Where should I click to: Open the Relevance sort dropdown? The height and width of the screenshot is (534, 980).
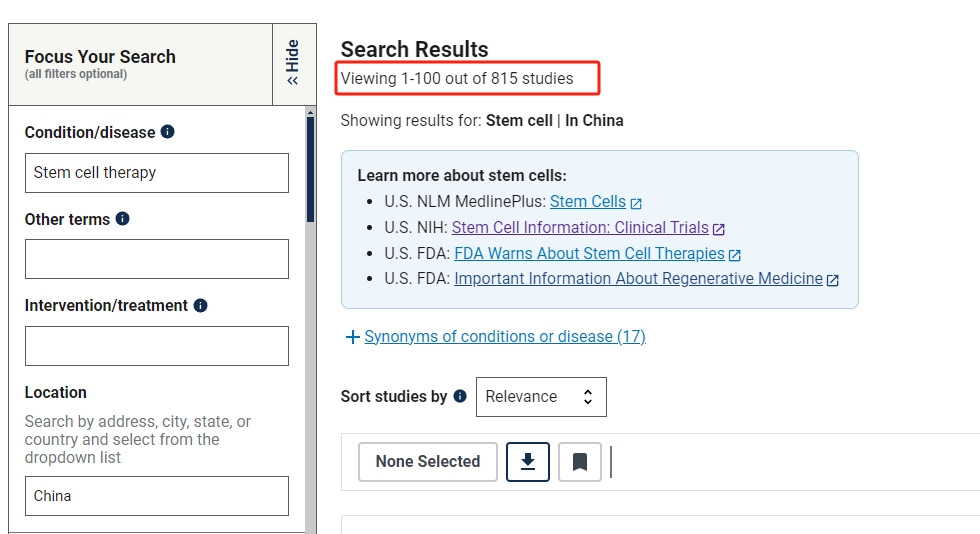541,397
